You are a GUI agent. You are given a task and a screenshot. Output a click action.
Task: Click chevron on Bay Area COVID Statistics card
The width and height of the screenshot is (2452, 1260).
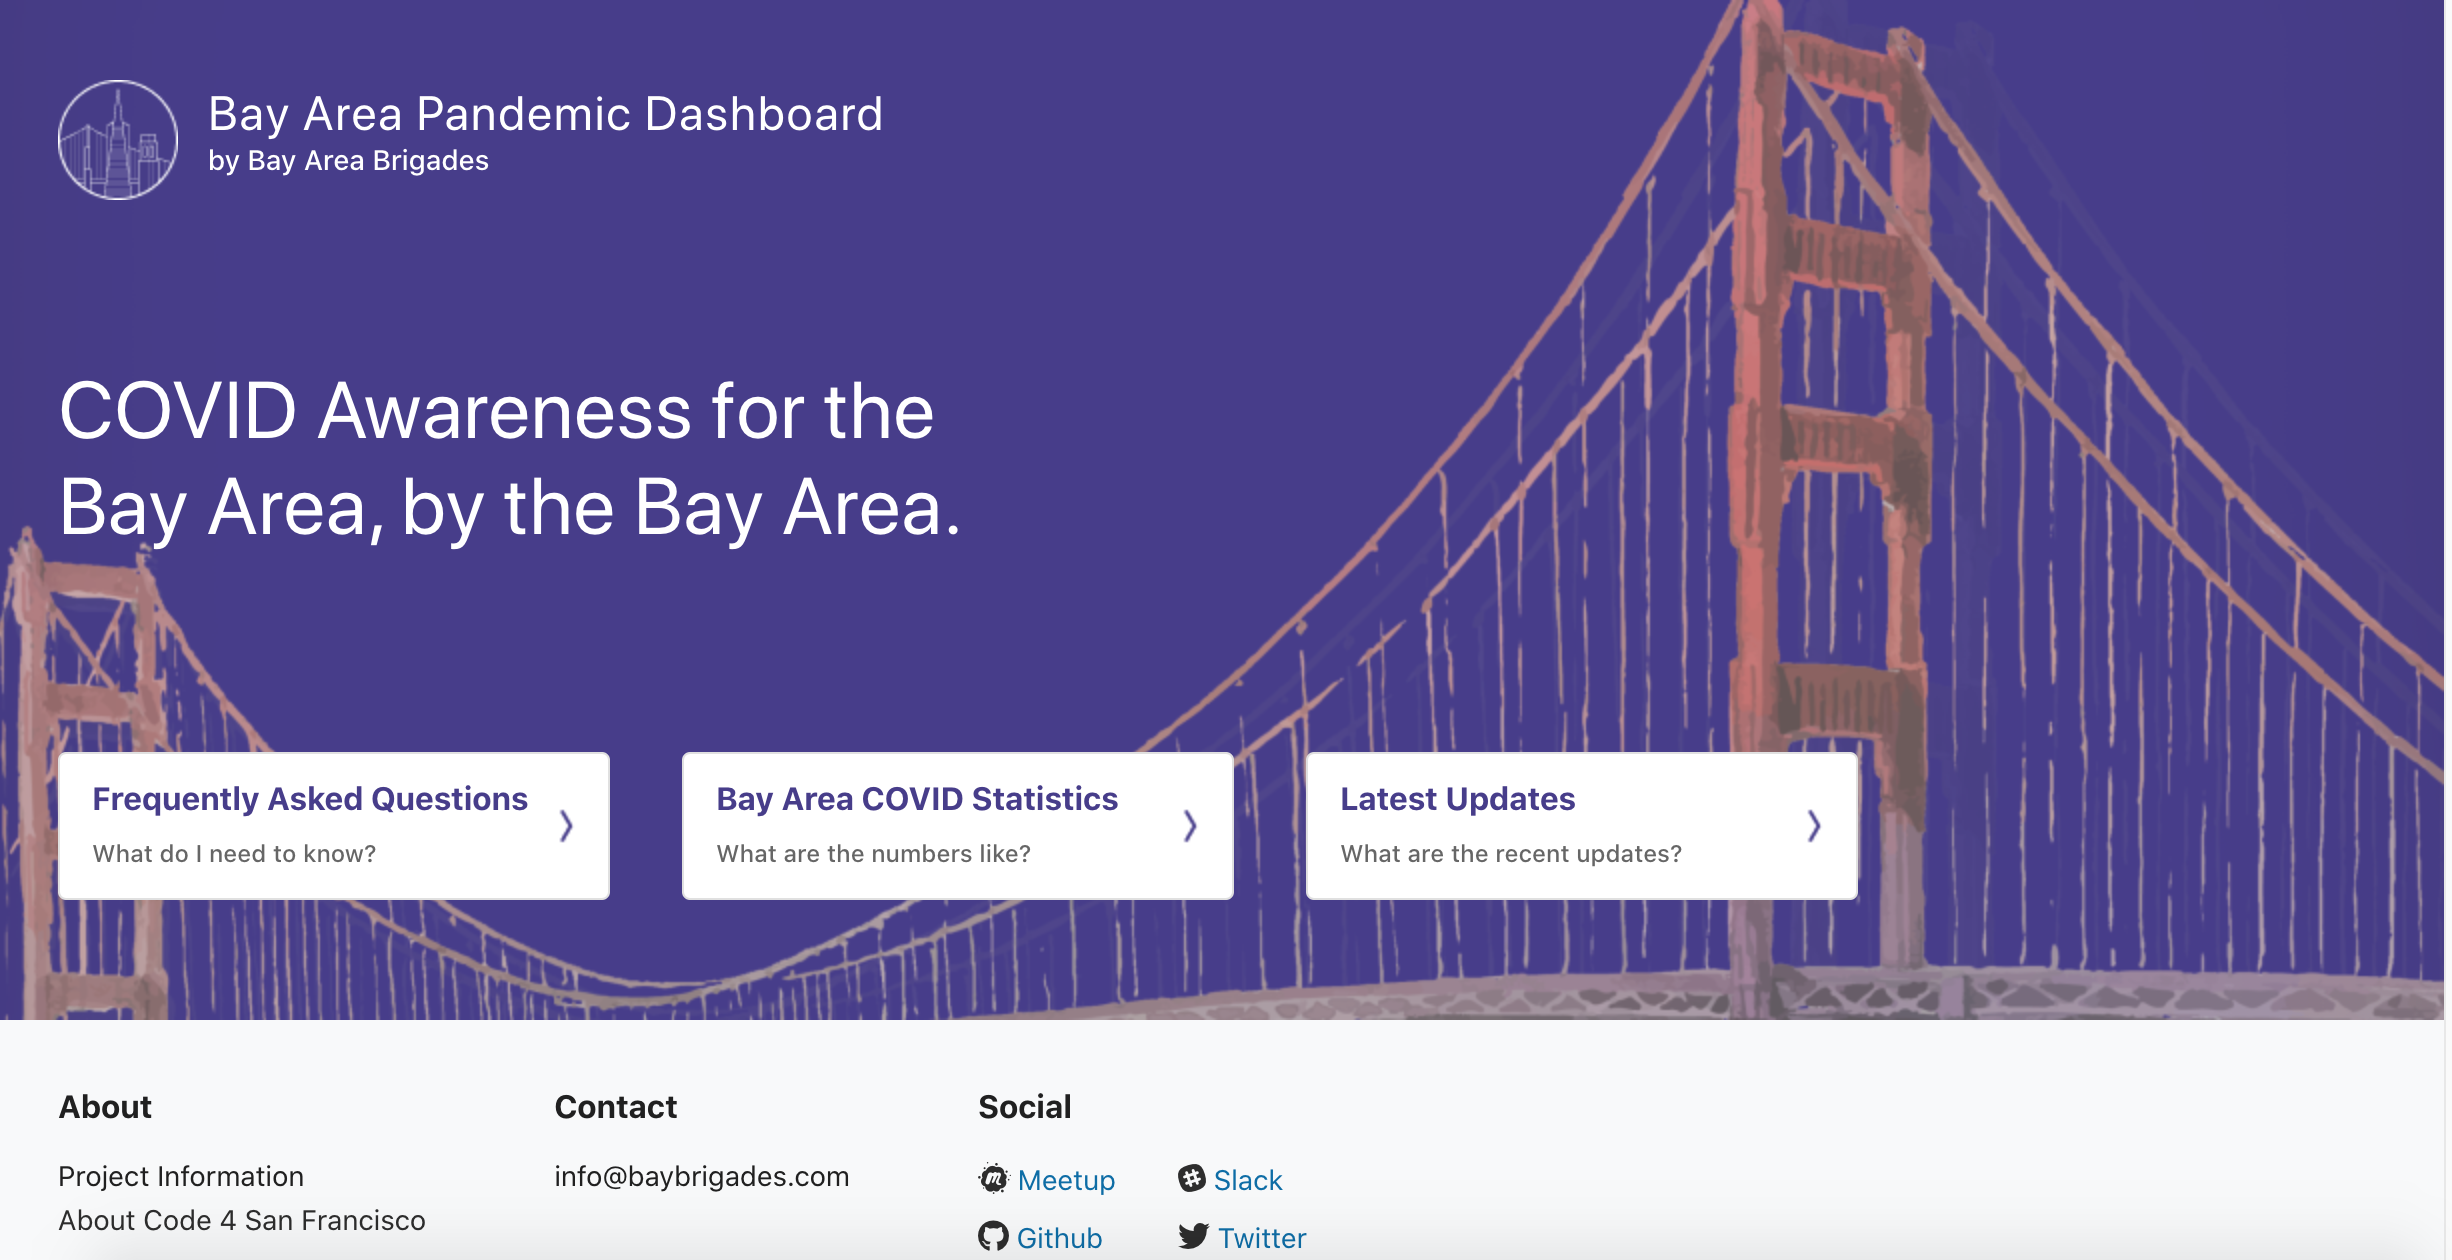coord(1190,826)
